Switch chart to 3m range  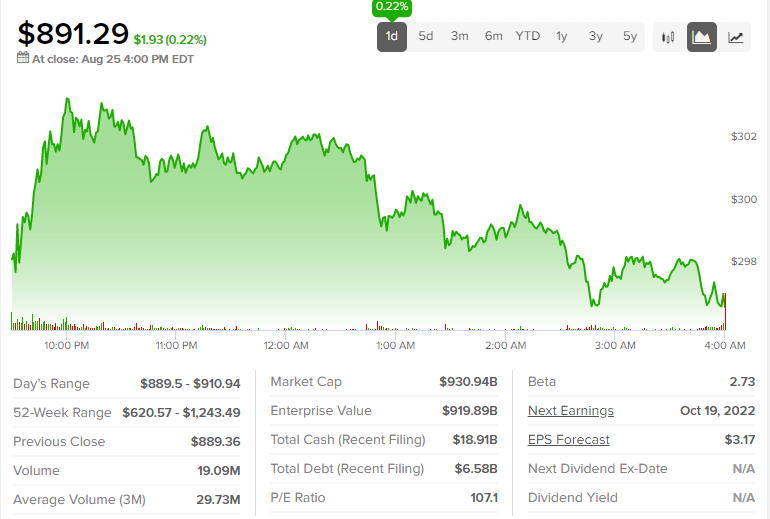point(460,36)
